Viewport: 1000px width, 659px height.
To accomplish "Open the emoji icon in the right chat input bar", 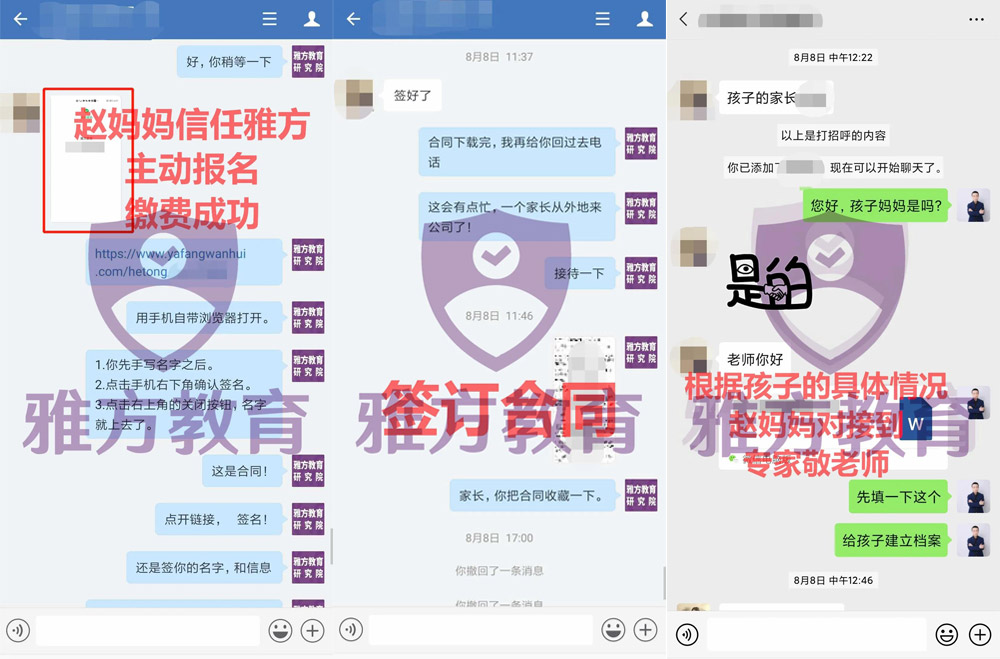I will [946, 634].
